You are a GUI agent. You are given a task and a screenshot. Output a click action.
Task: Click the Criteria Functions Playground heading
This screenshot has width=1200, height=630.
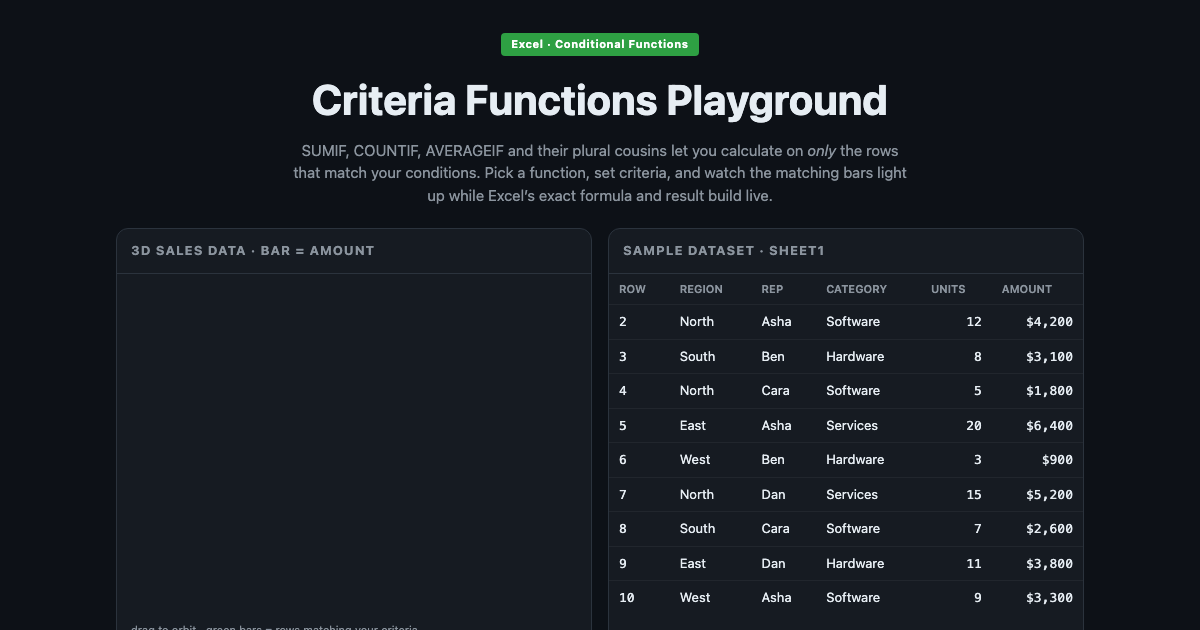[600, 101]
